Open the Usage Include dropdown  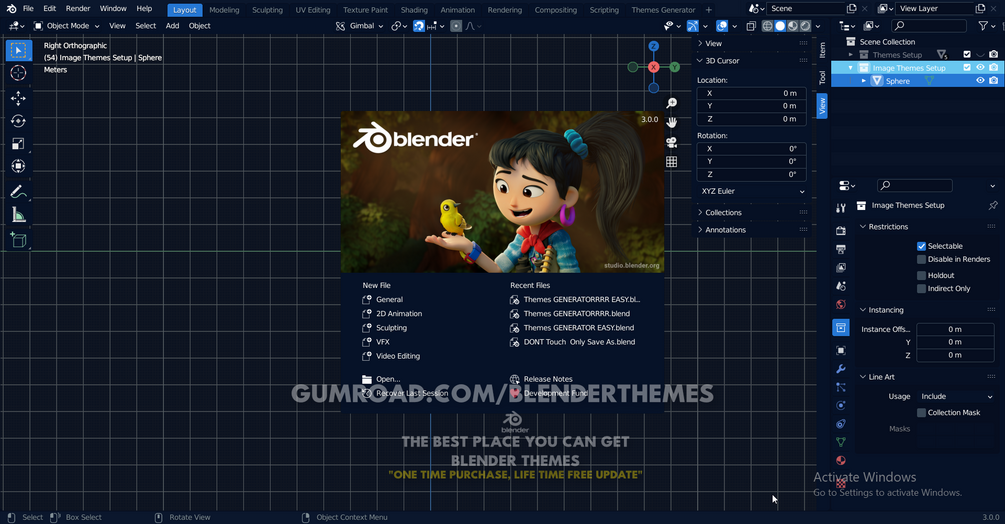956,397
